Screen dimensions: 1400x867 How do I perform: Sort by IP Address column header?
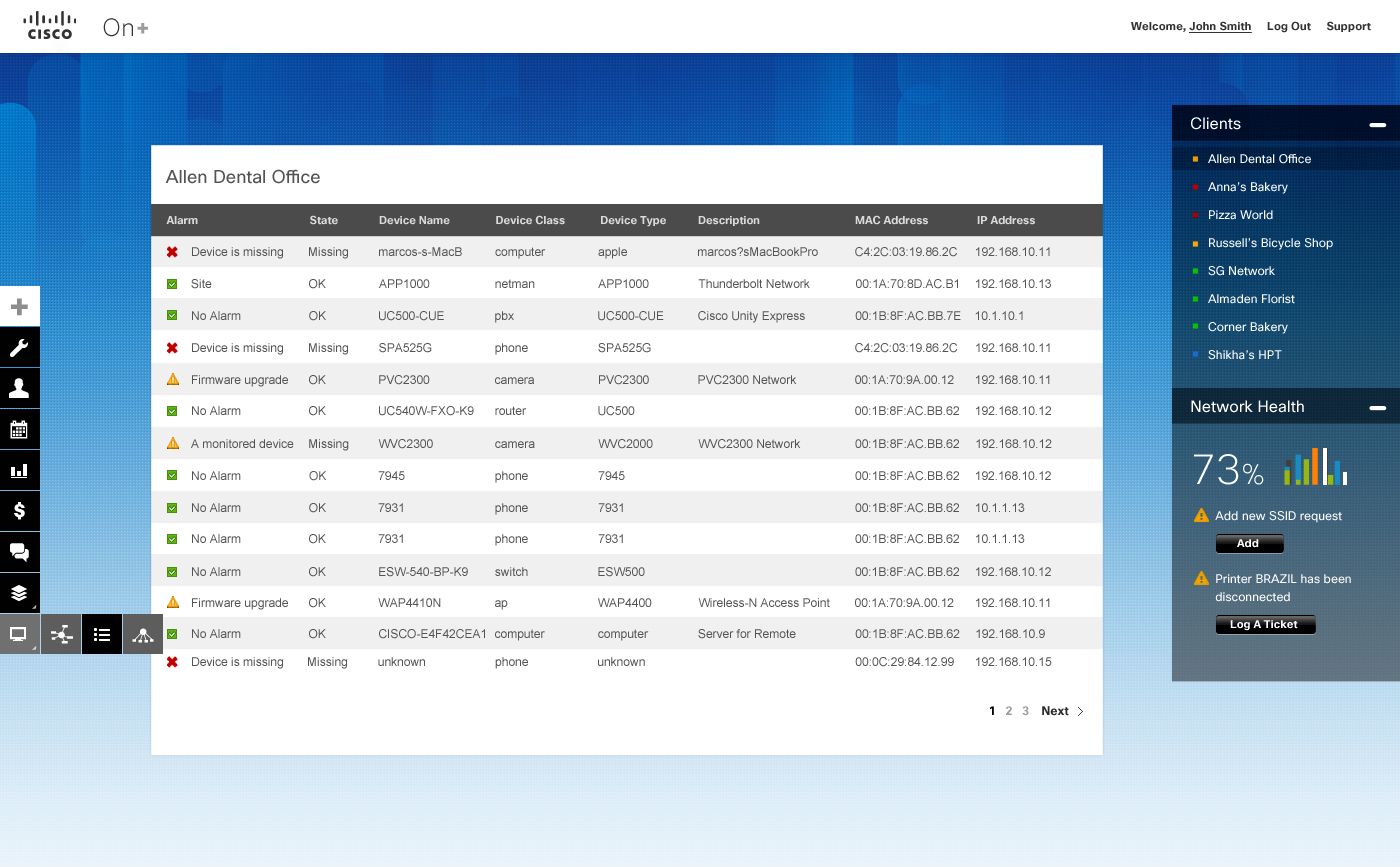pos(1006,220)
